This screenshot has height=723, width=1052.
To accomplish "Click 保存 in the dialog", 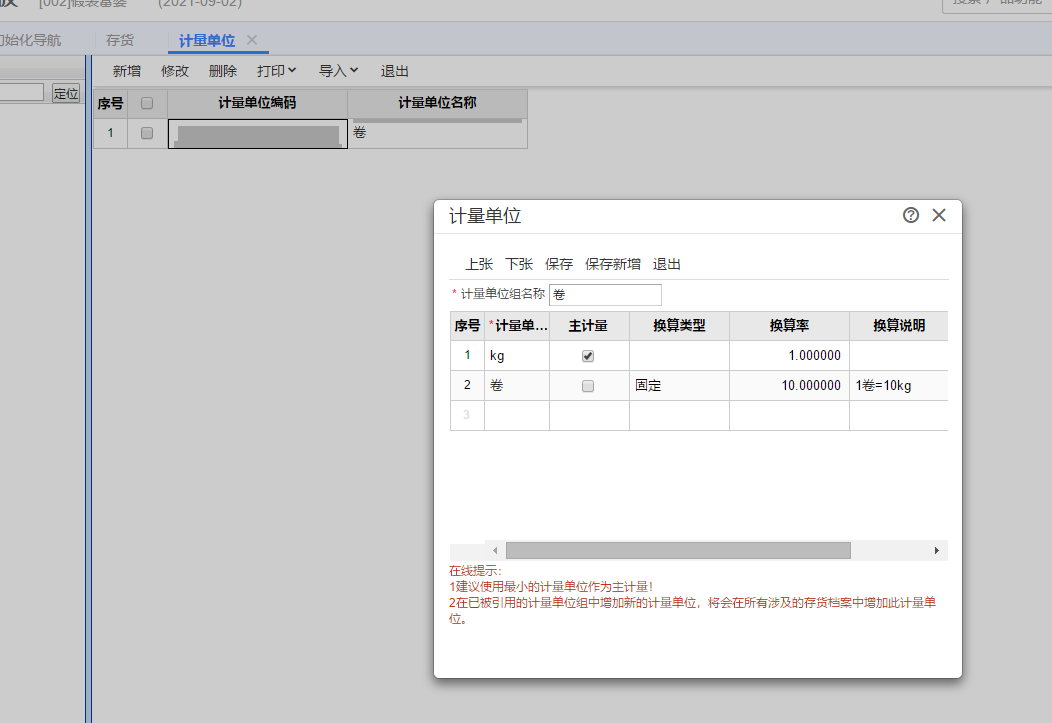I will (x=559, y=264).
